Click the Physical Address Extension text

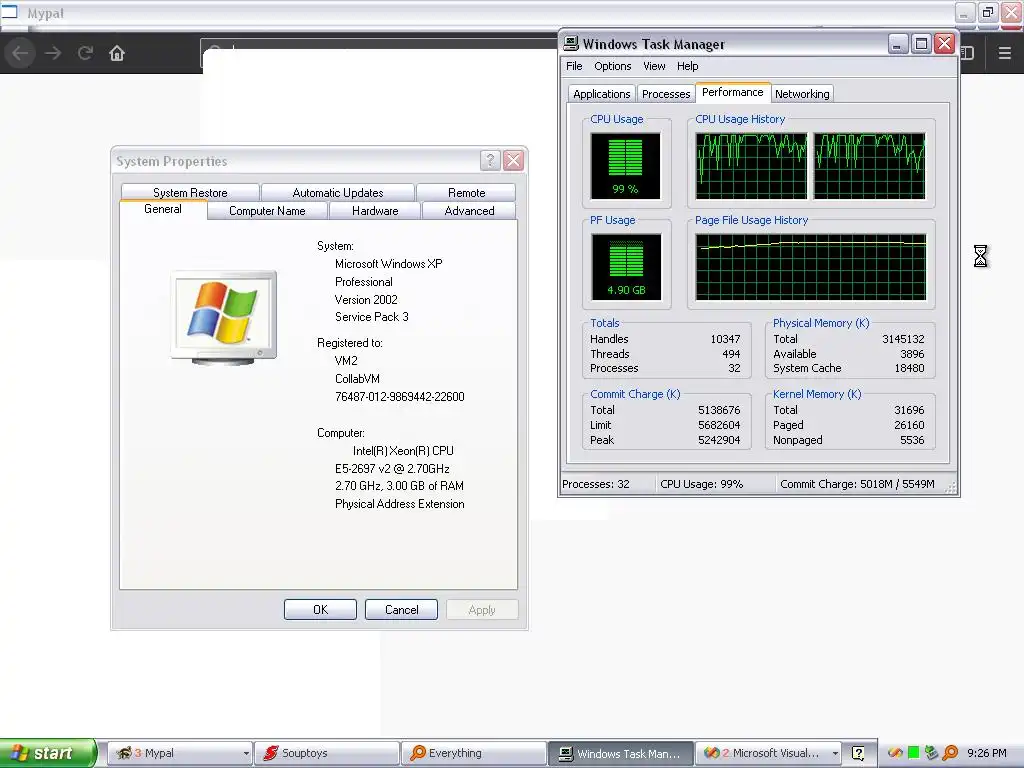pyautogui.click(x=400, y=504)
